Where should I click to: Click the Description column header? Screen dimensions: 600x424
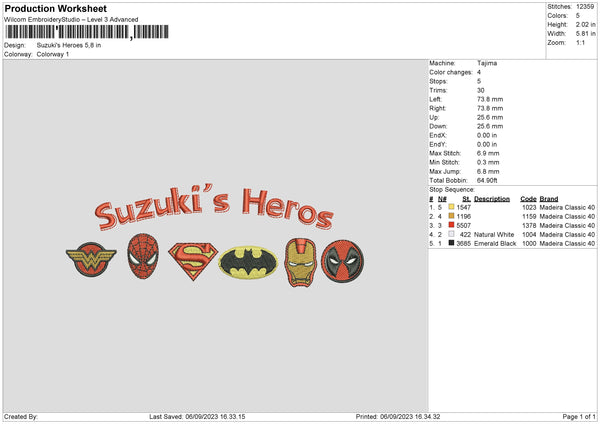pyautogui.click(x=492, y=198)
